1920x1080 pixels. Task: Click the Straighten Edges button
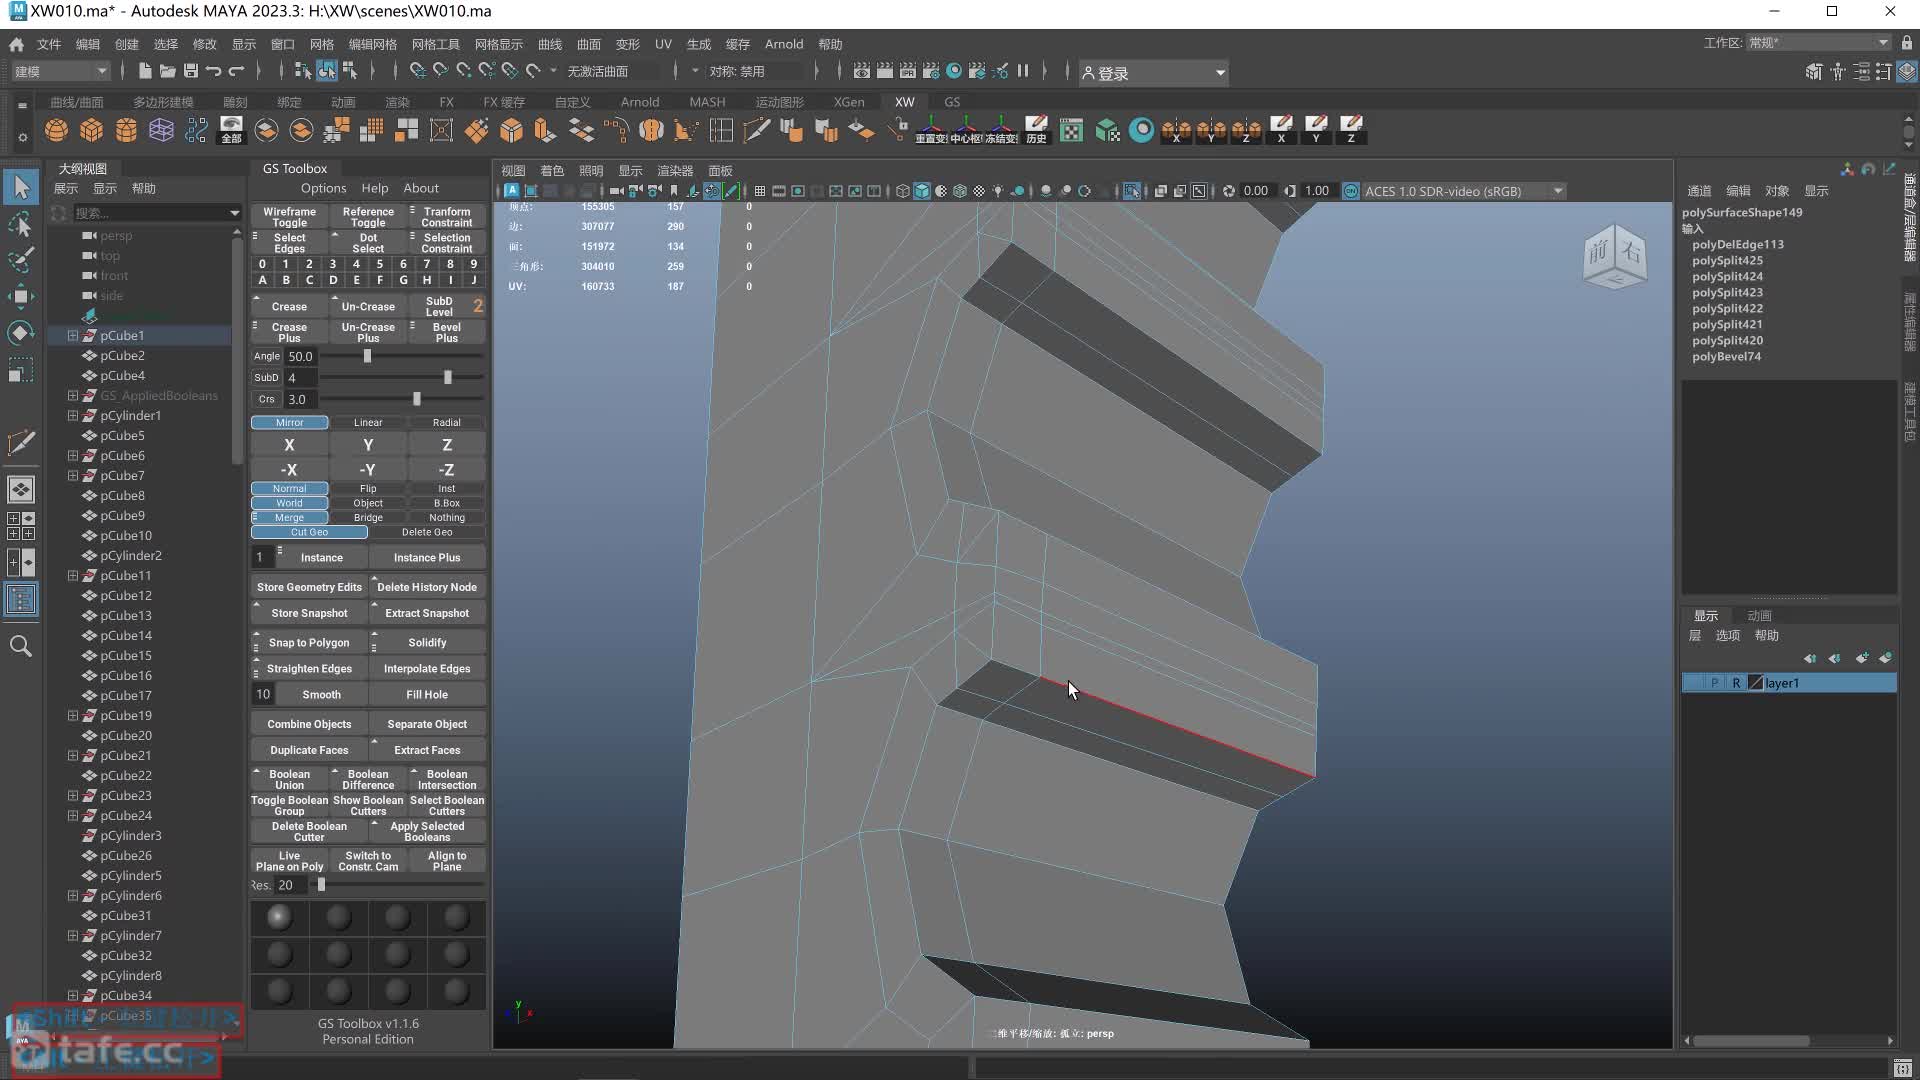(309, 668)
